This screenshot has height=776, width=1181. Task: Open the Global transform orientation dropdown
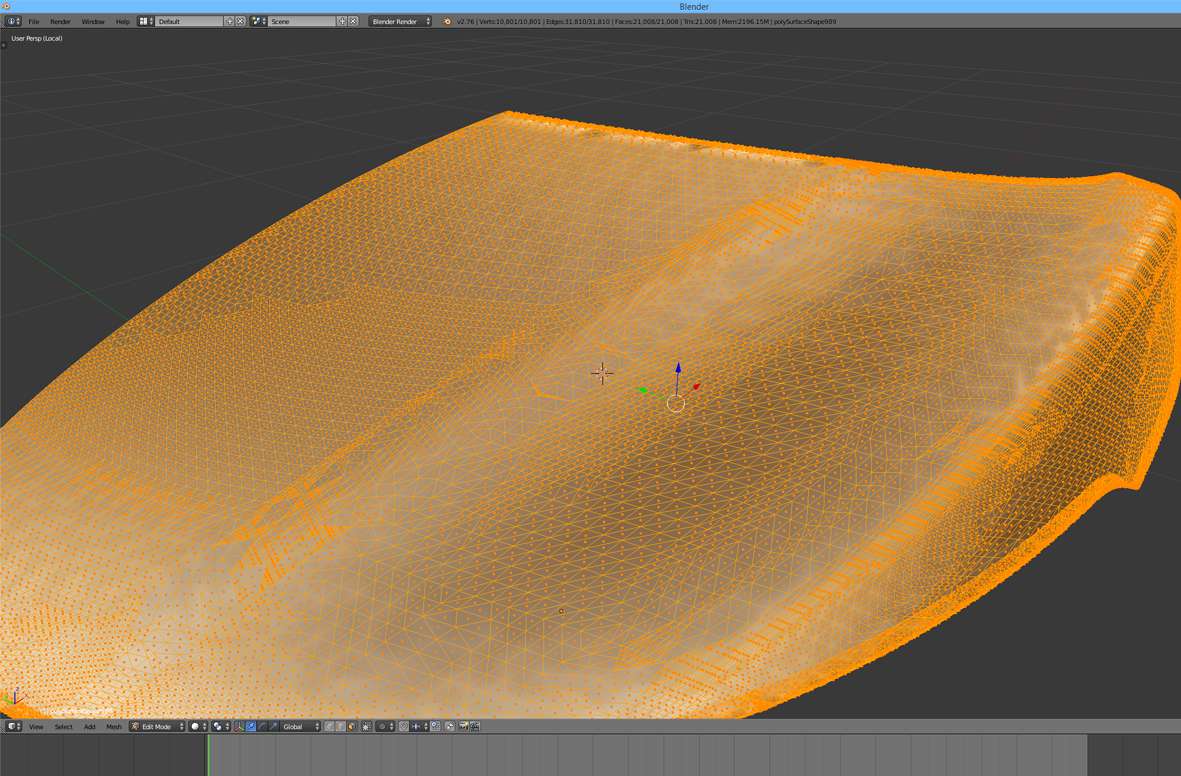(x=300, y=726)
